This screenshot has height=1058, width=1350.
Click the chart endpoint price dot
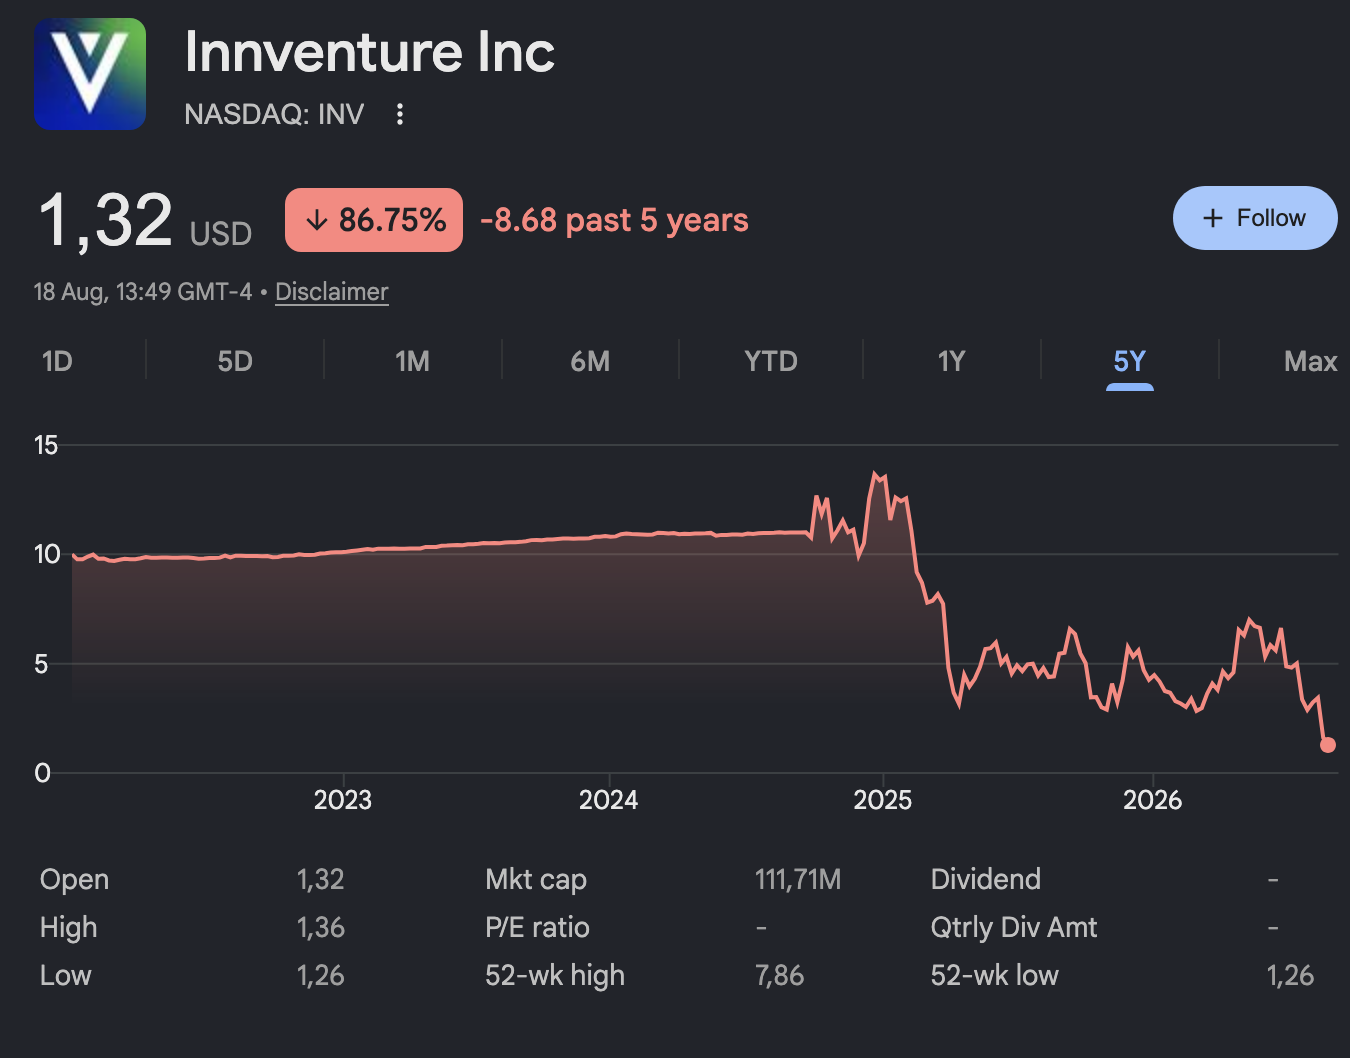pyautogui.click(x=1328, y=745)
